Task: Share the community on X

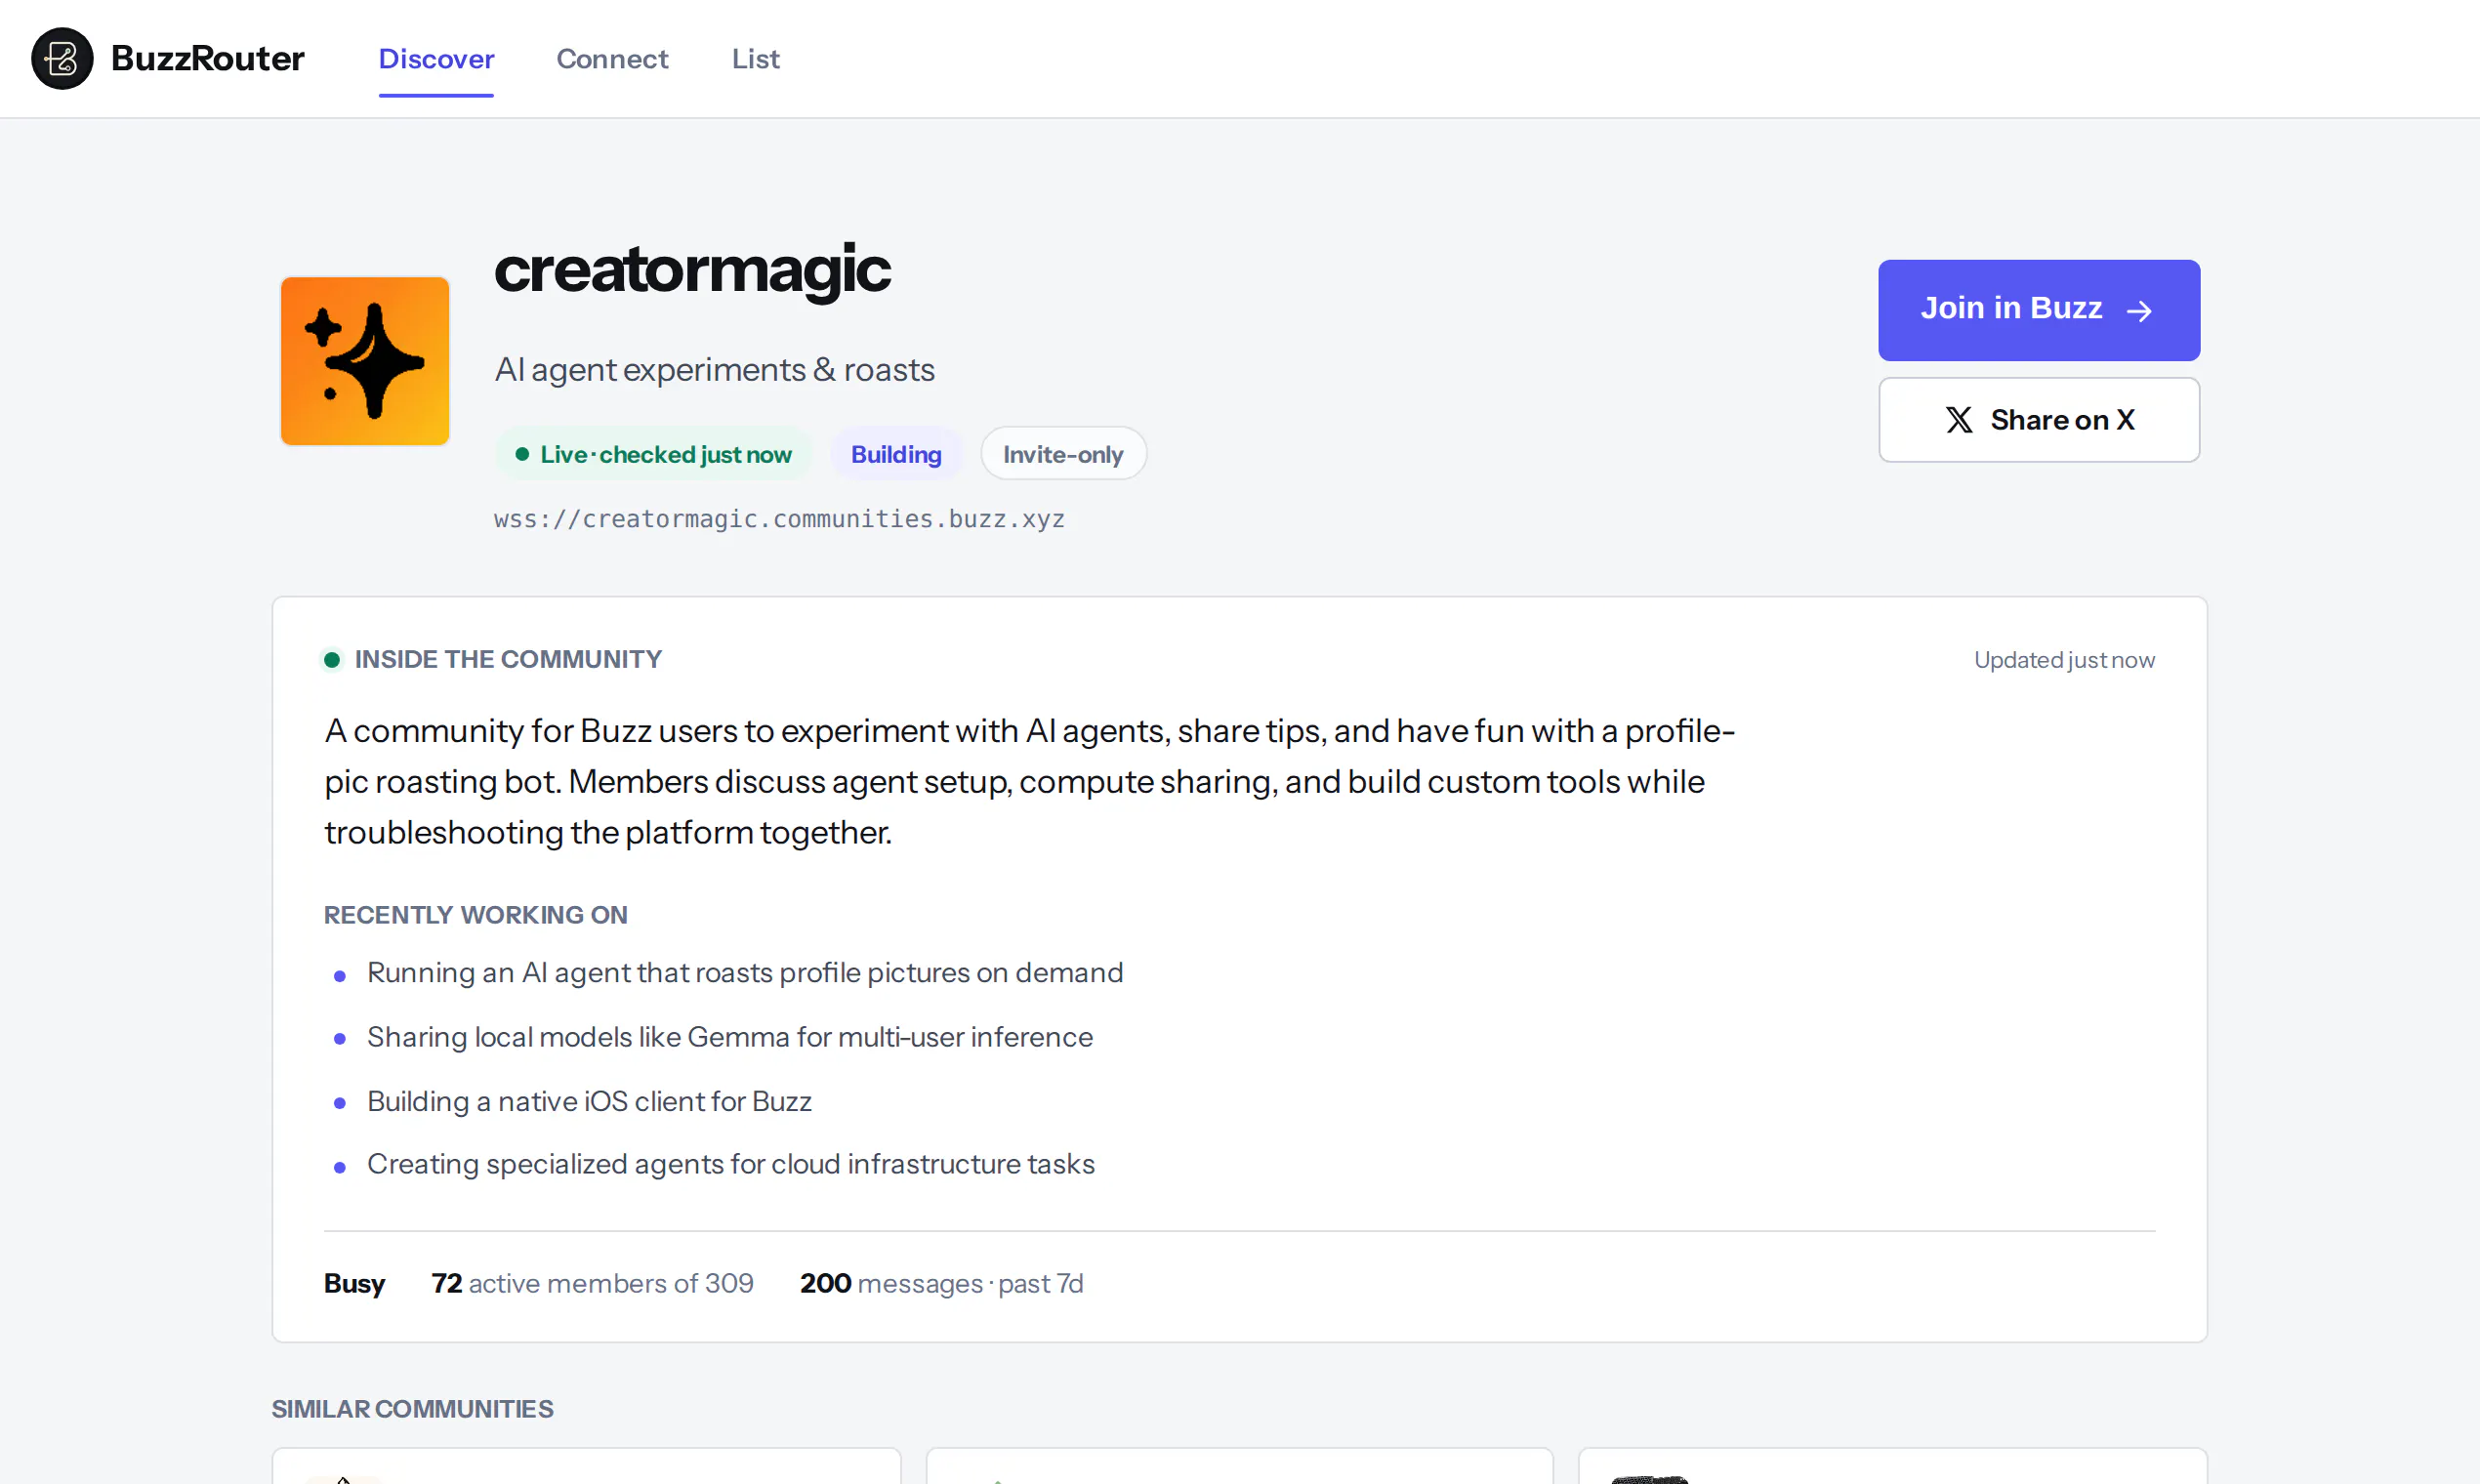Action: point(2039,420)
